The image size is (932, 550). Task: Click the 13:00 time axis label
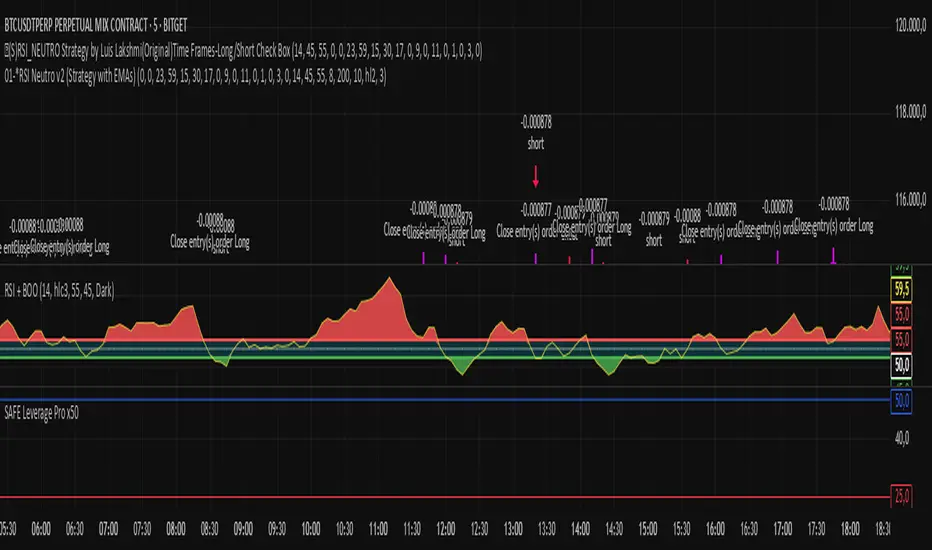pos(513,528)
